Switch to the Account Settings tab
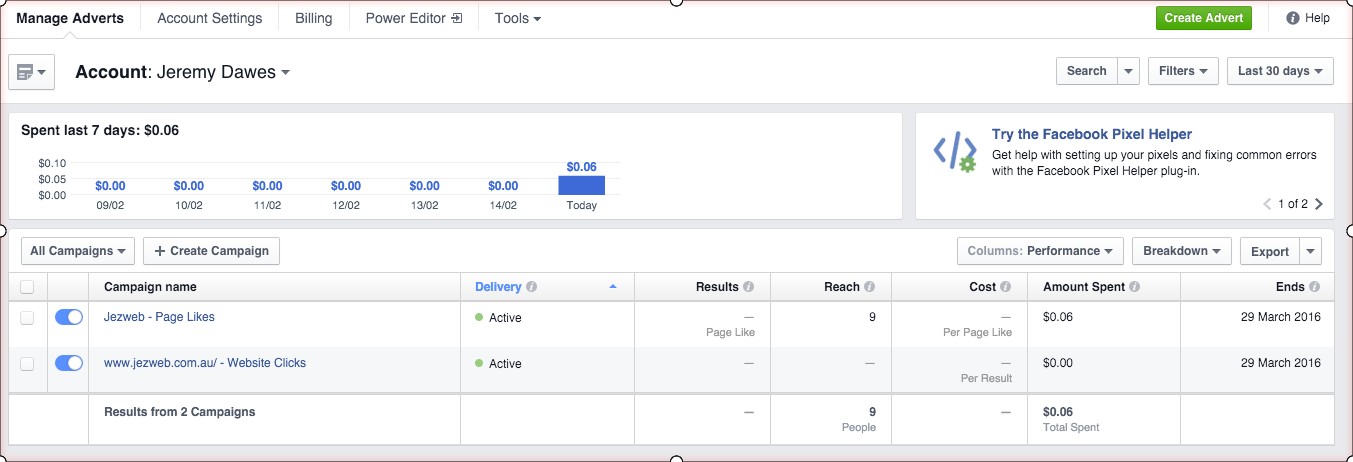 [210, 18]
